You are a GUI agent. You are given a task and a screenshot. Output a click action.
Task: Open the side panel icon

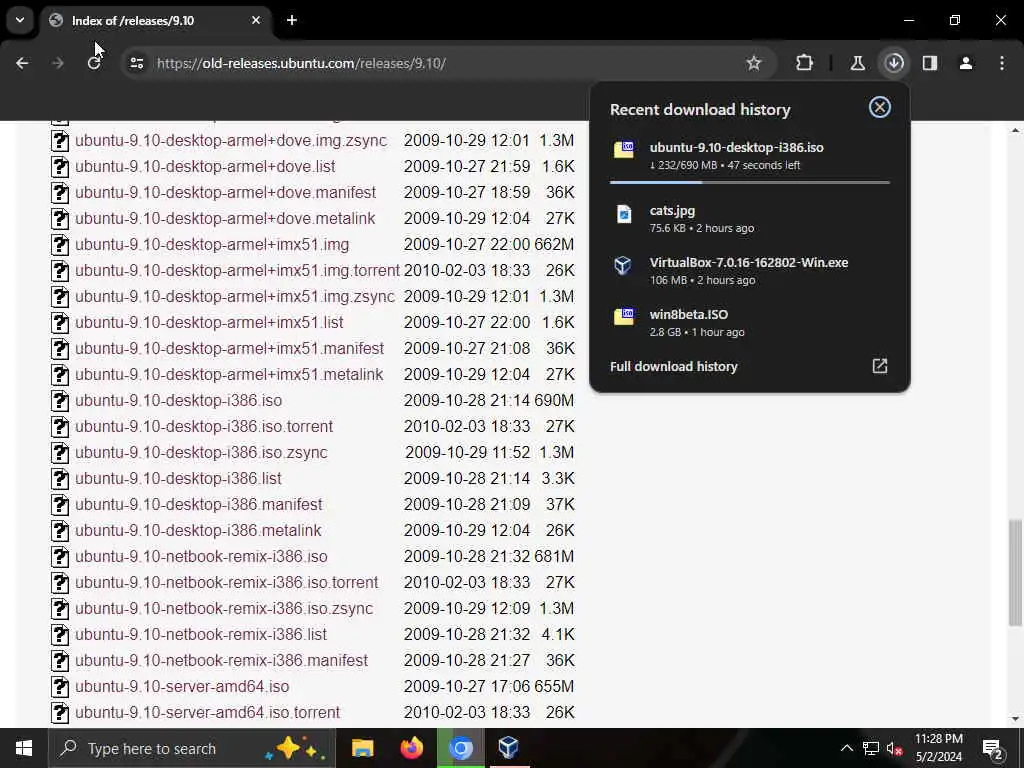point(930,63)
